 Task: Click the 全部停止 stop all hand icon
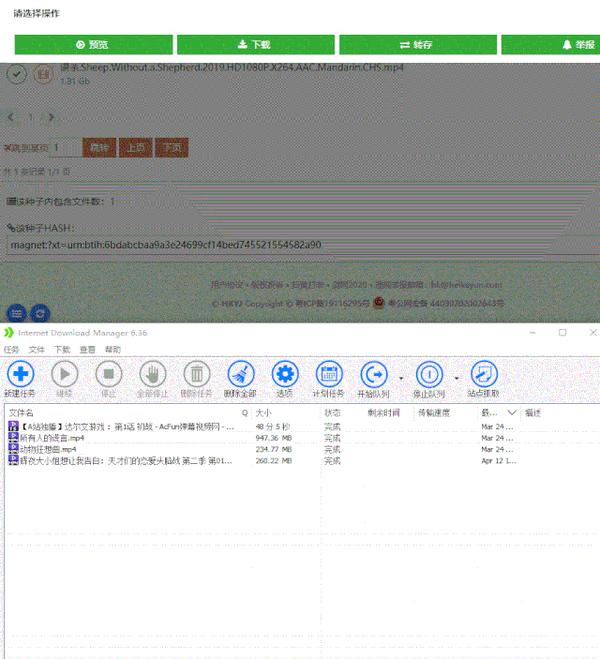(153, 374)
